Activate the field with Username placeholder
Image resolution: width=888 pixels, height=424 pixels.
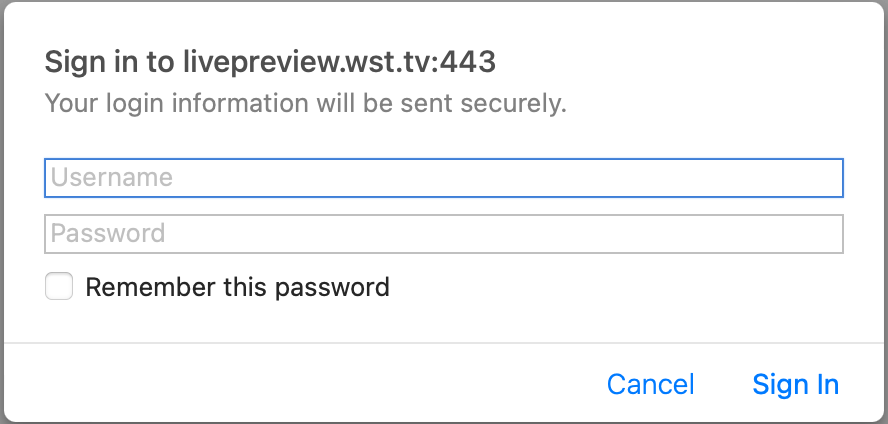click(444, 178)
